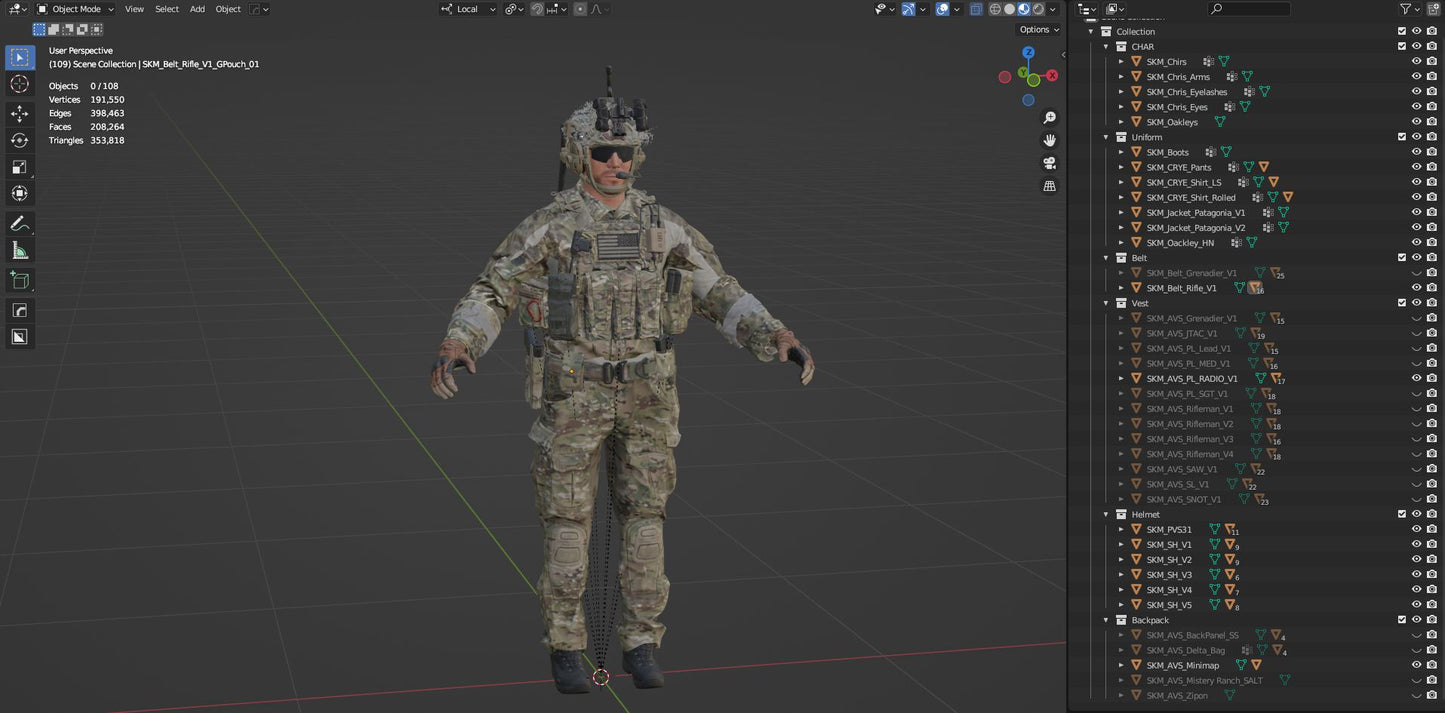
Task: Switch to orthographic view with grid icon
Action: 1049,186
